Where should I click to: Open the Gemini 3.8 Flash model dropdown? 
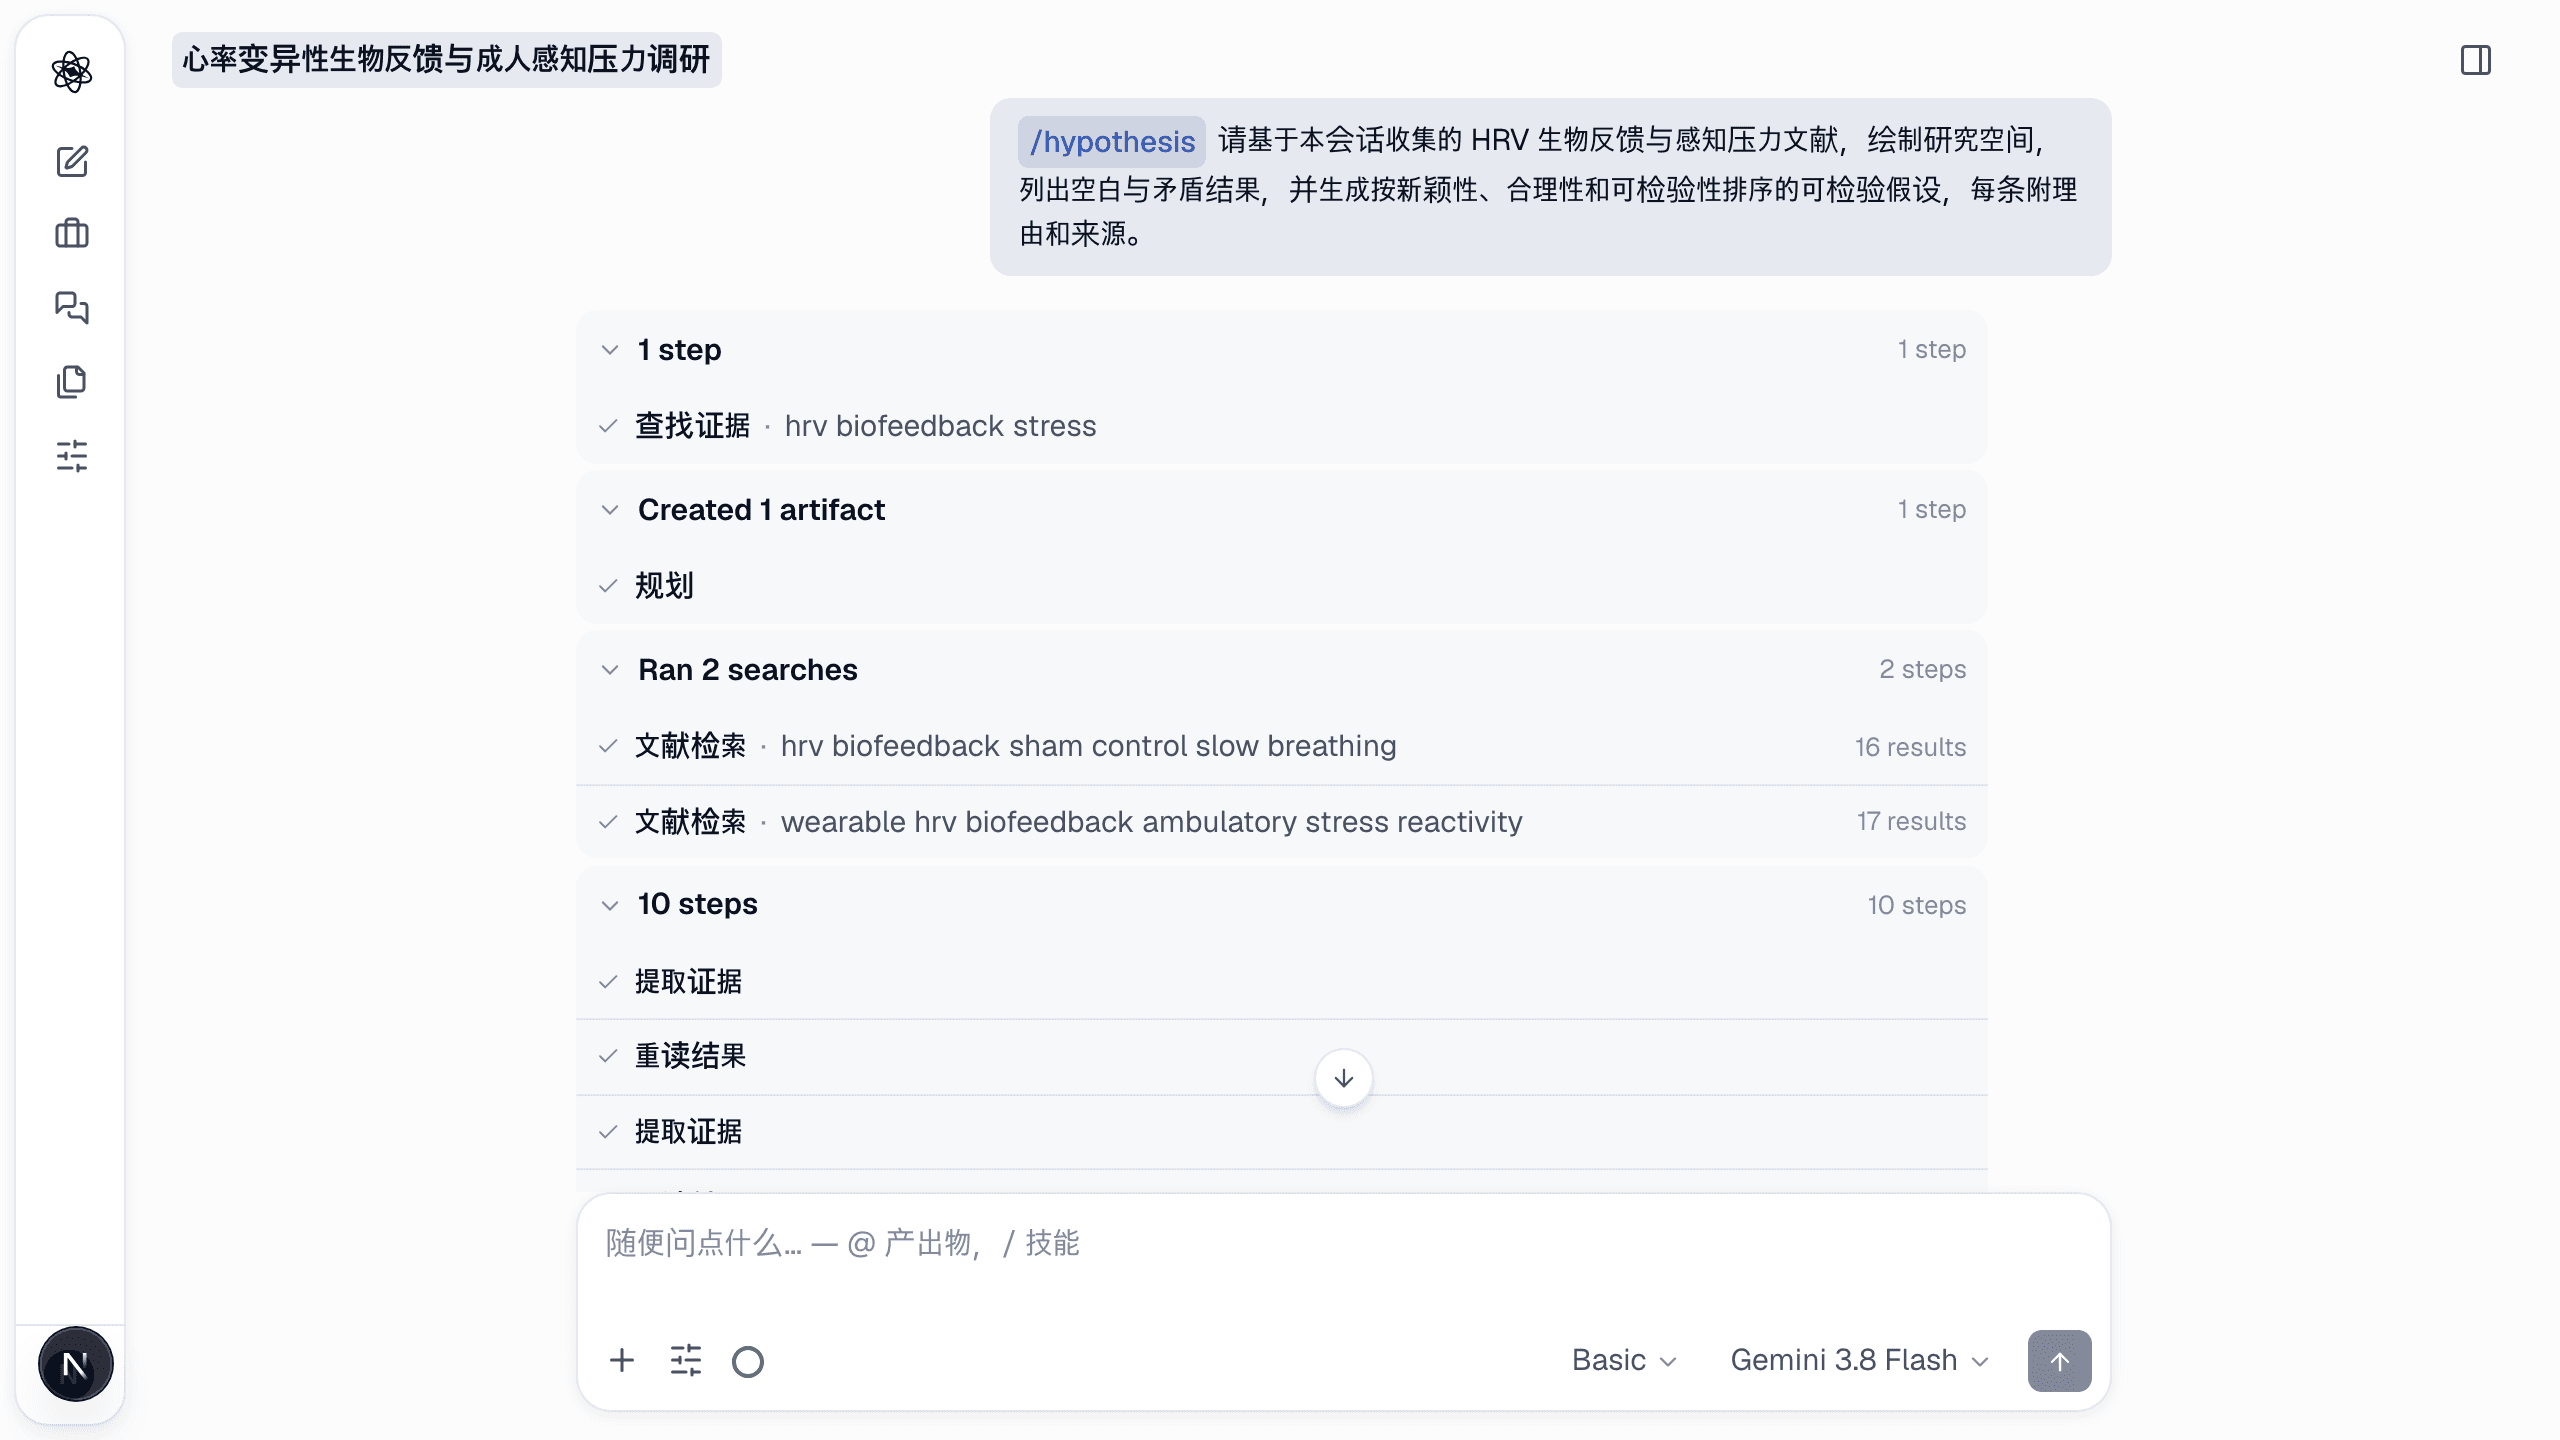tap(1859, 1360)
